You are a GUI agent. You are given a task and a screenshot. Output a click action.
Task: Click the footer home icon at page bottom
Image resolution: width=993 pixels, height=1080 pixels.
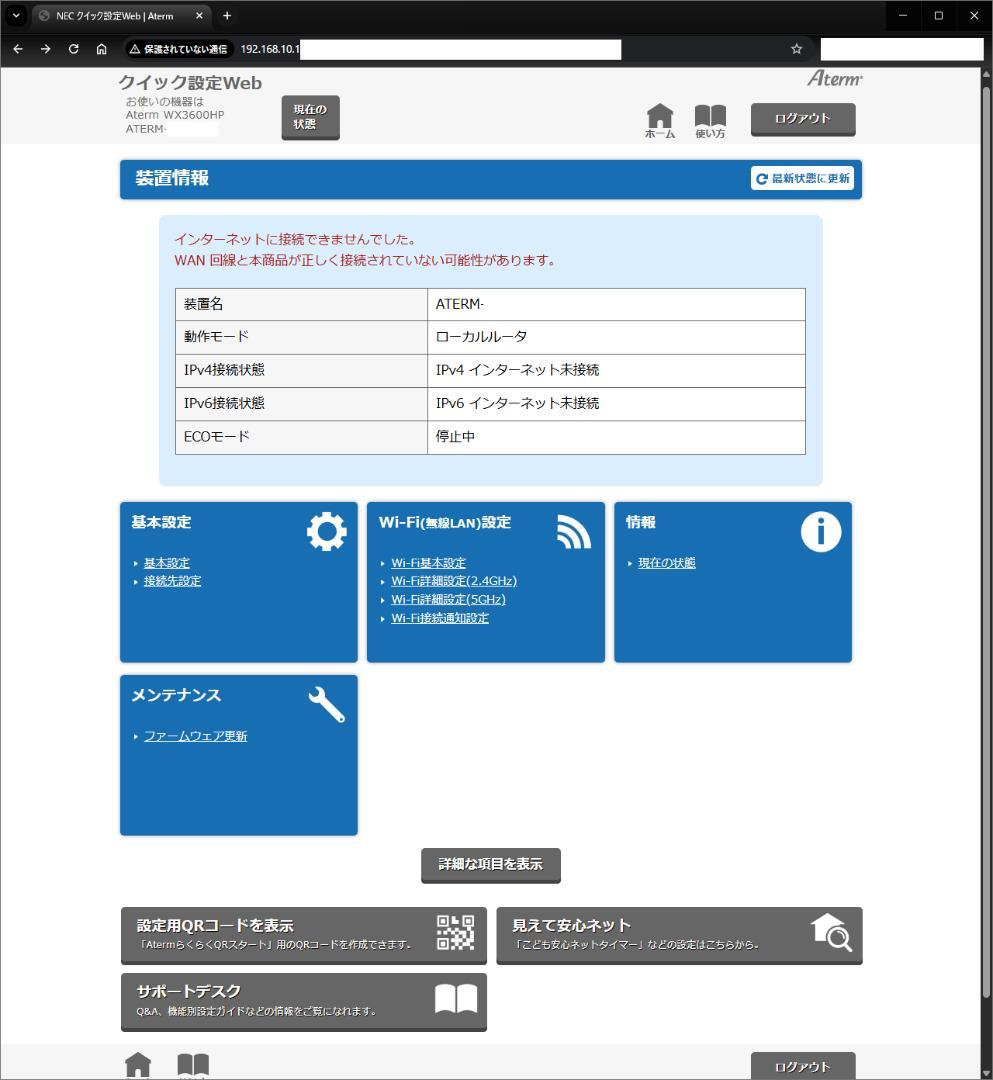[138, 1065]
